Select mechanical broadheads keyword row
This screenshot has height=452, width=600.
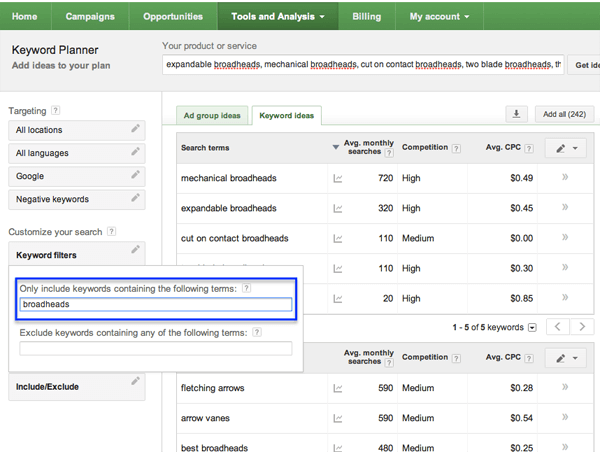(x=385, y=178)
